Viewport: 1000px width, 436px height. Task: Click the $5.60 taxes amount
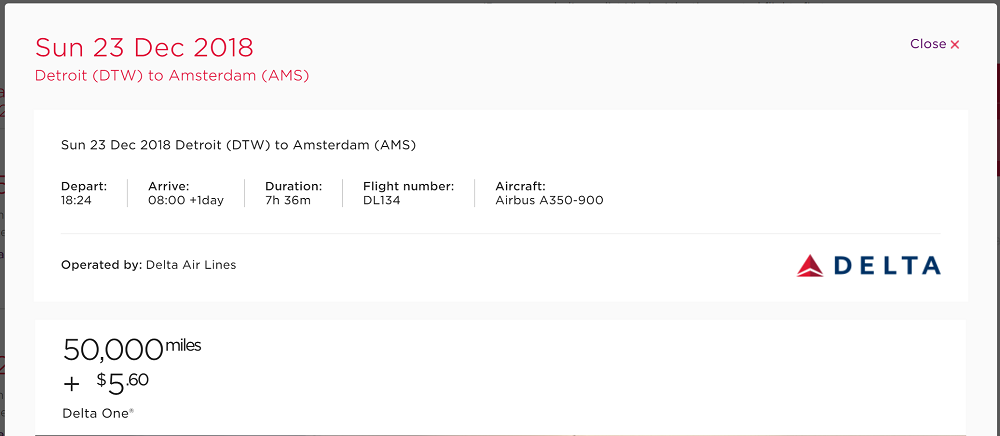point(122,381)
